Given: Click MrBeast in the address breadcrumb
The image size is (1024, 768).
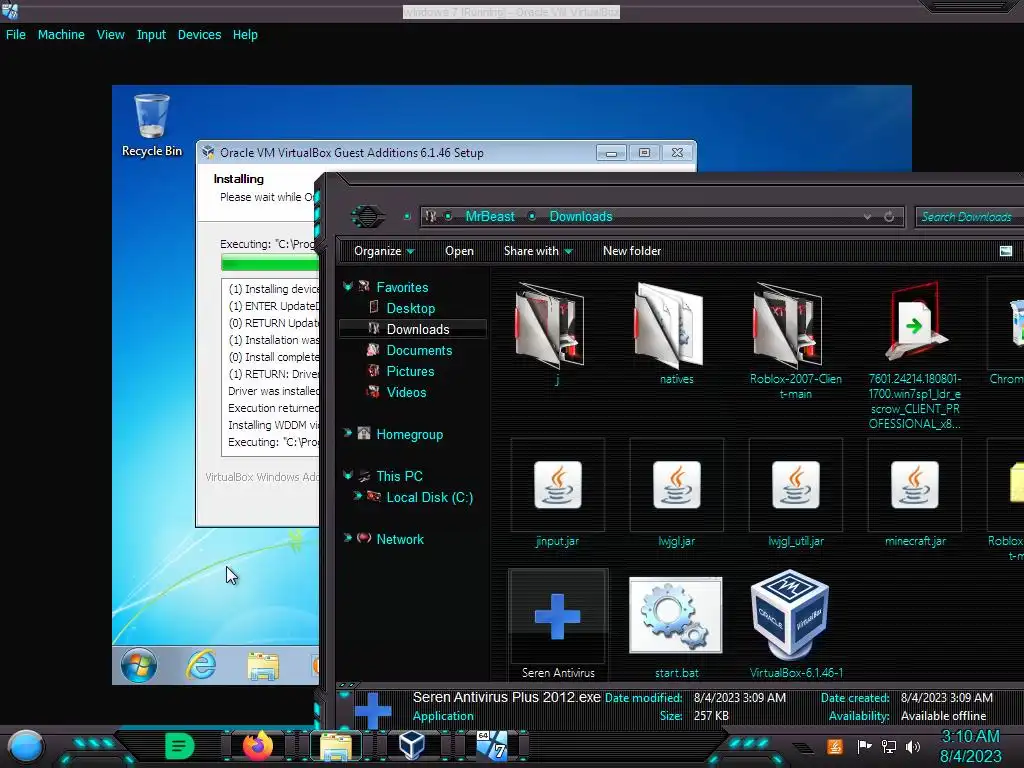Looking at the screenshot, I should pos(490,216).
